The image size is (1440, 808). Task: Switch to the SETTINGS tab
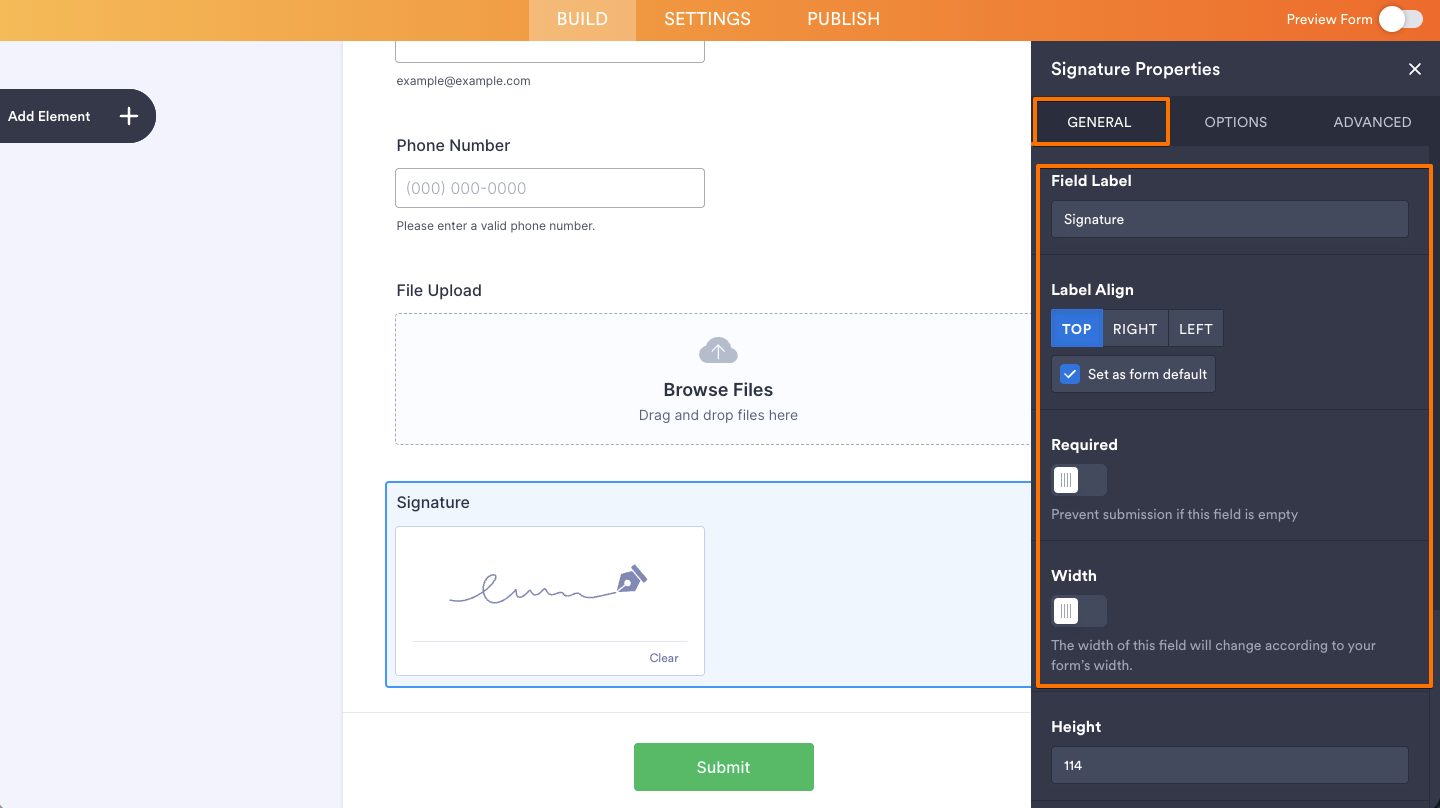pyautogui.click(x=707, y=19)
